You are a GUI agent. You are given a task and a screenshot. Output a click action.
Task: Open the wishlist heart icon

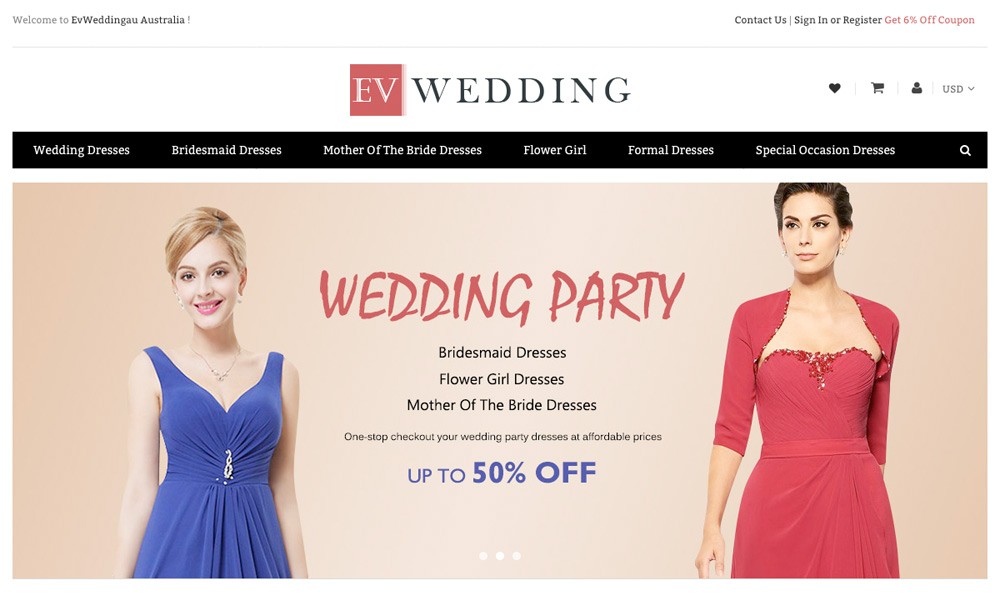[x=834, y=88]
